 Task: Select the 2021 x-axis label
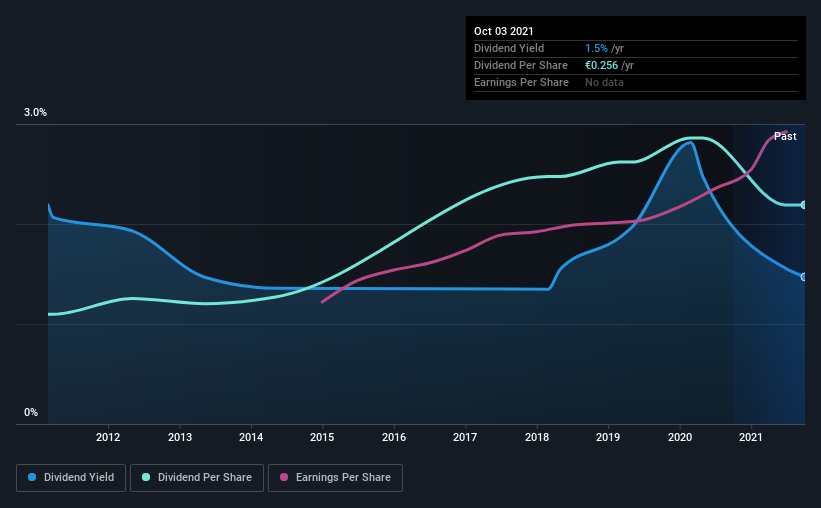point(751,437)
